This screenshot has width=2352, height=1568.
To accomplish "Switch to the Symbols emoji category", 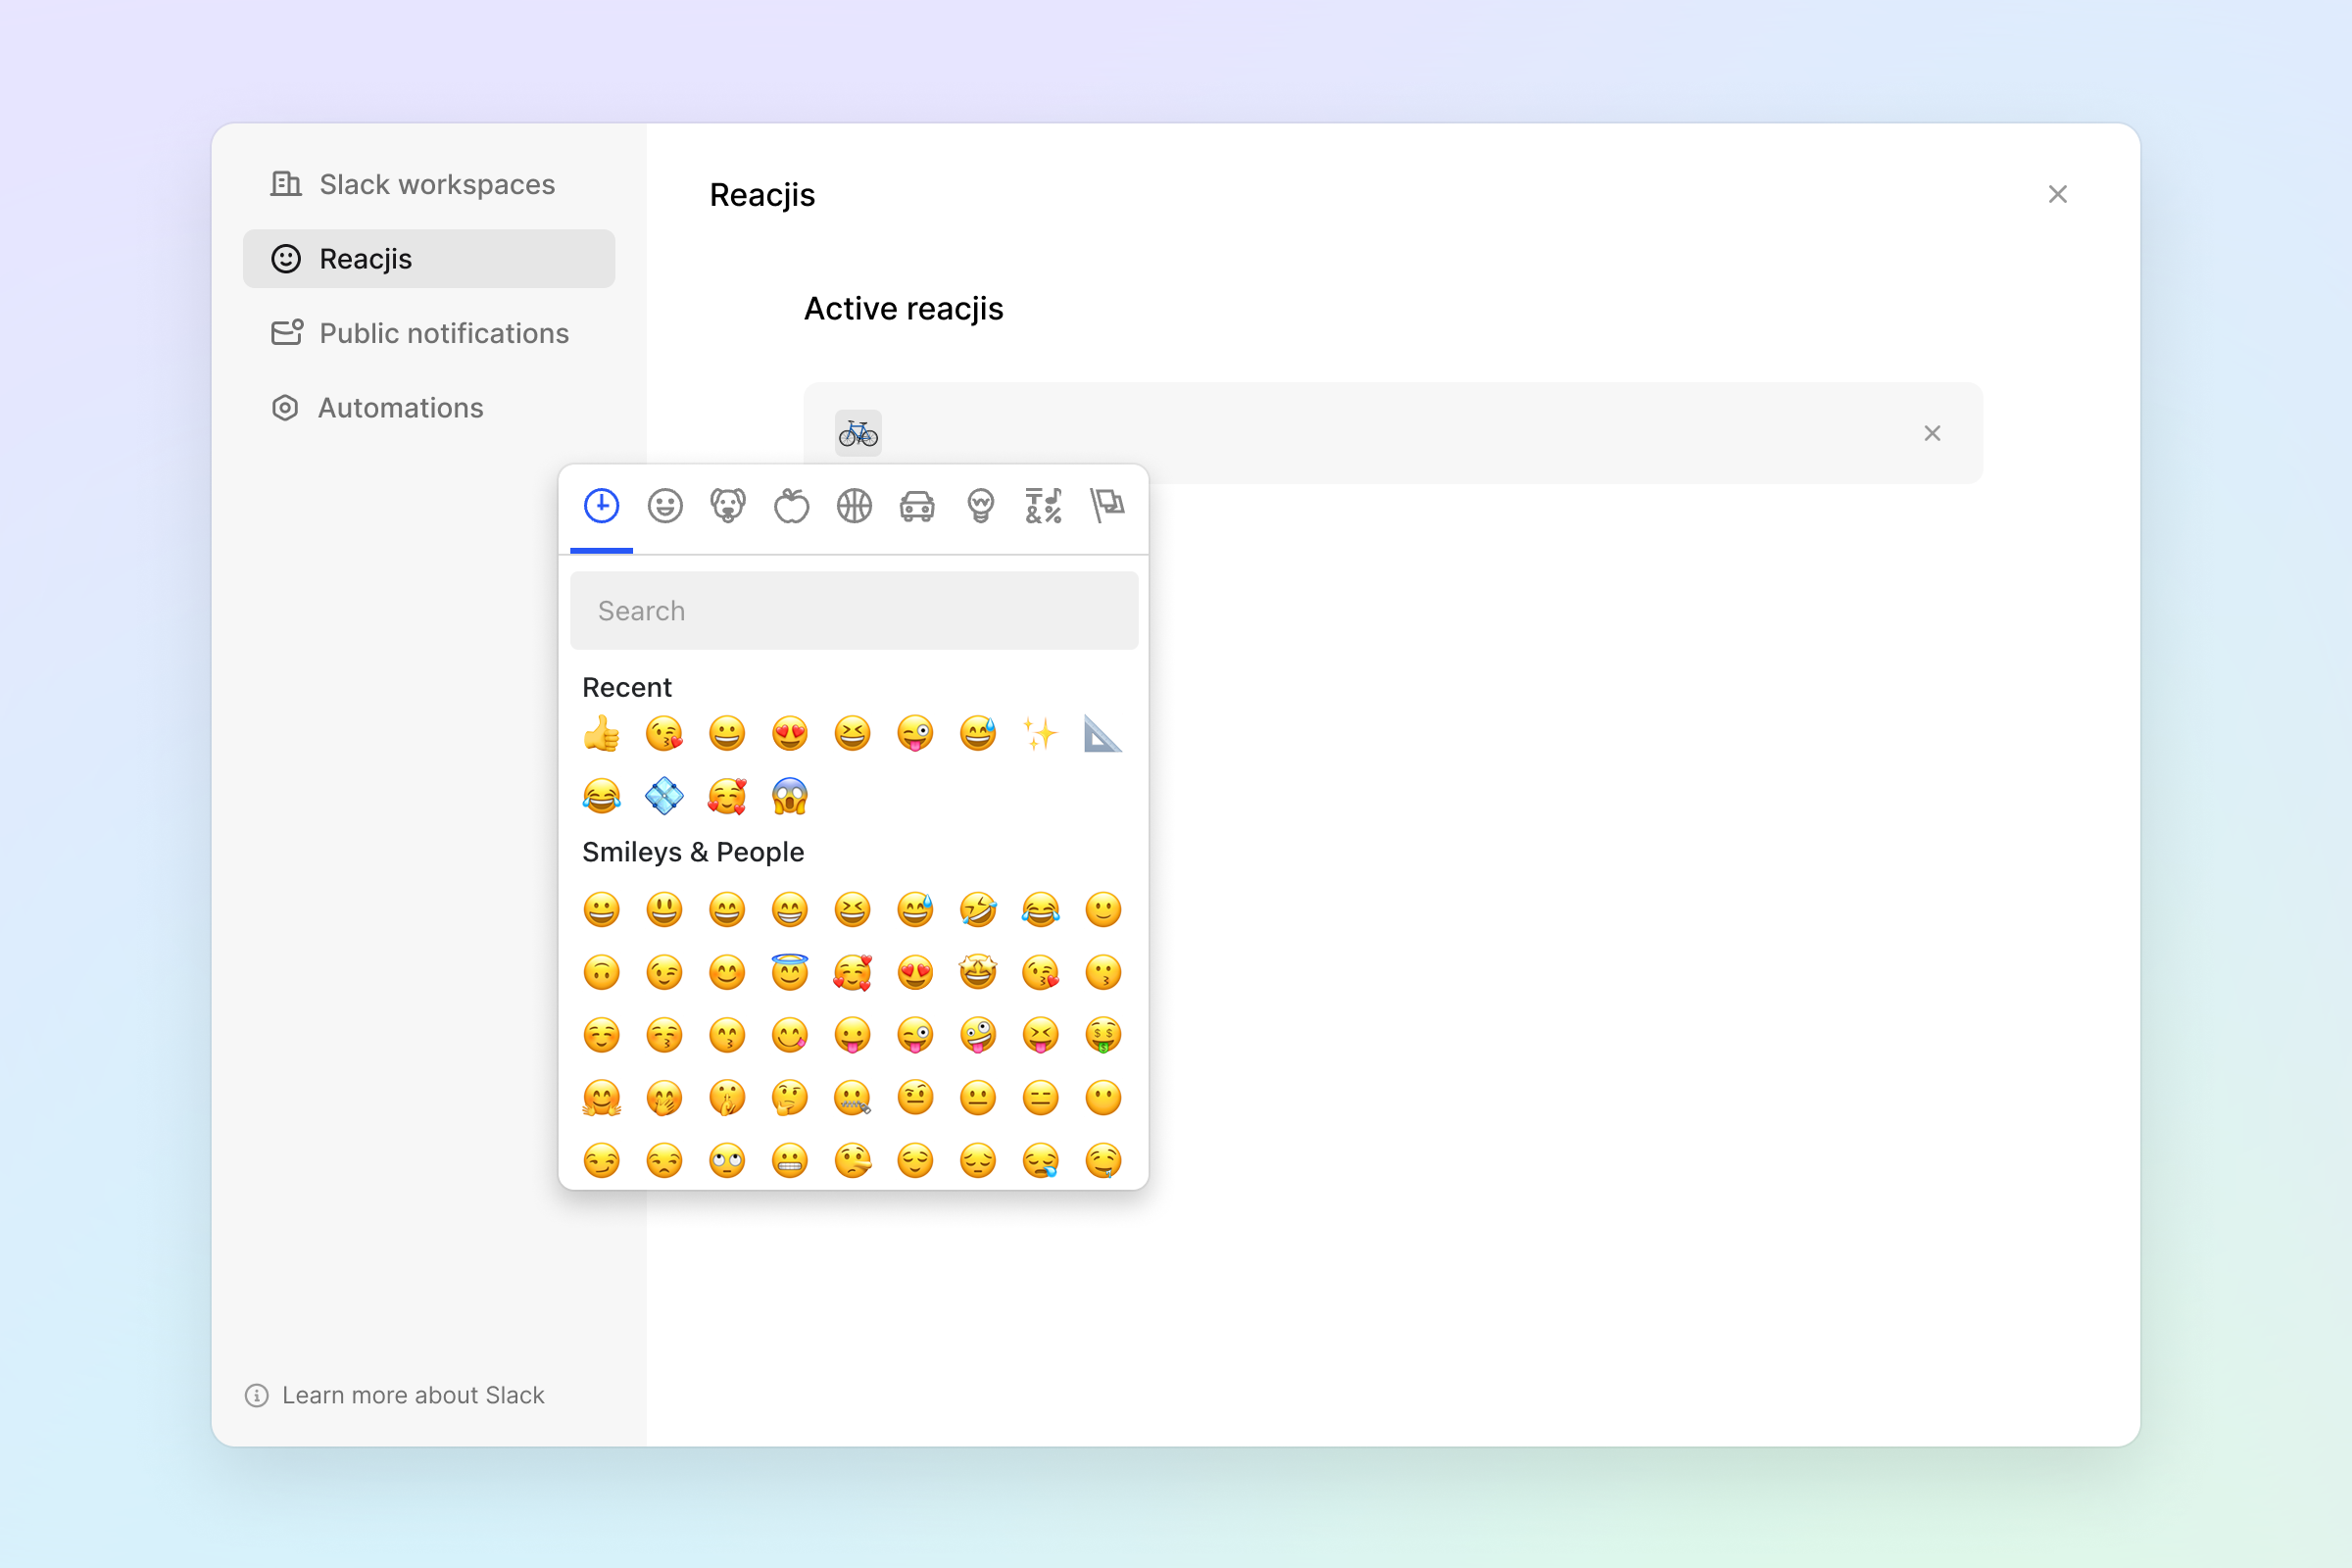I will pos(1043,506).
